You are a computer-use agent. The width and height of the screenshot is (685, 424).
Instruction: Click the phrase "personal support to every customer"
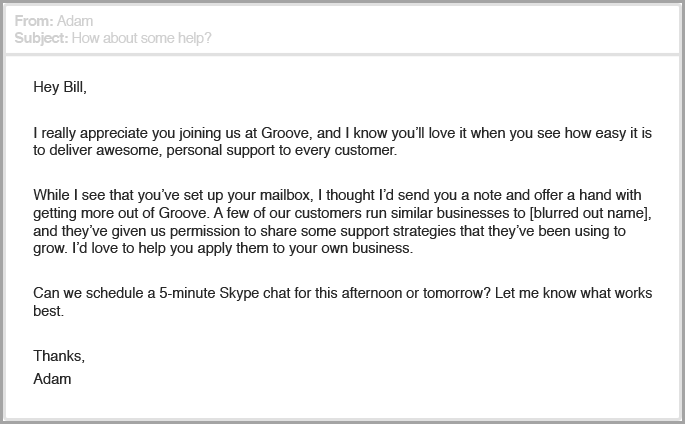[x=280, y=150]
